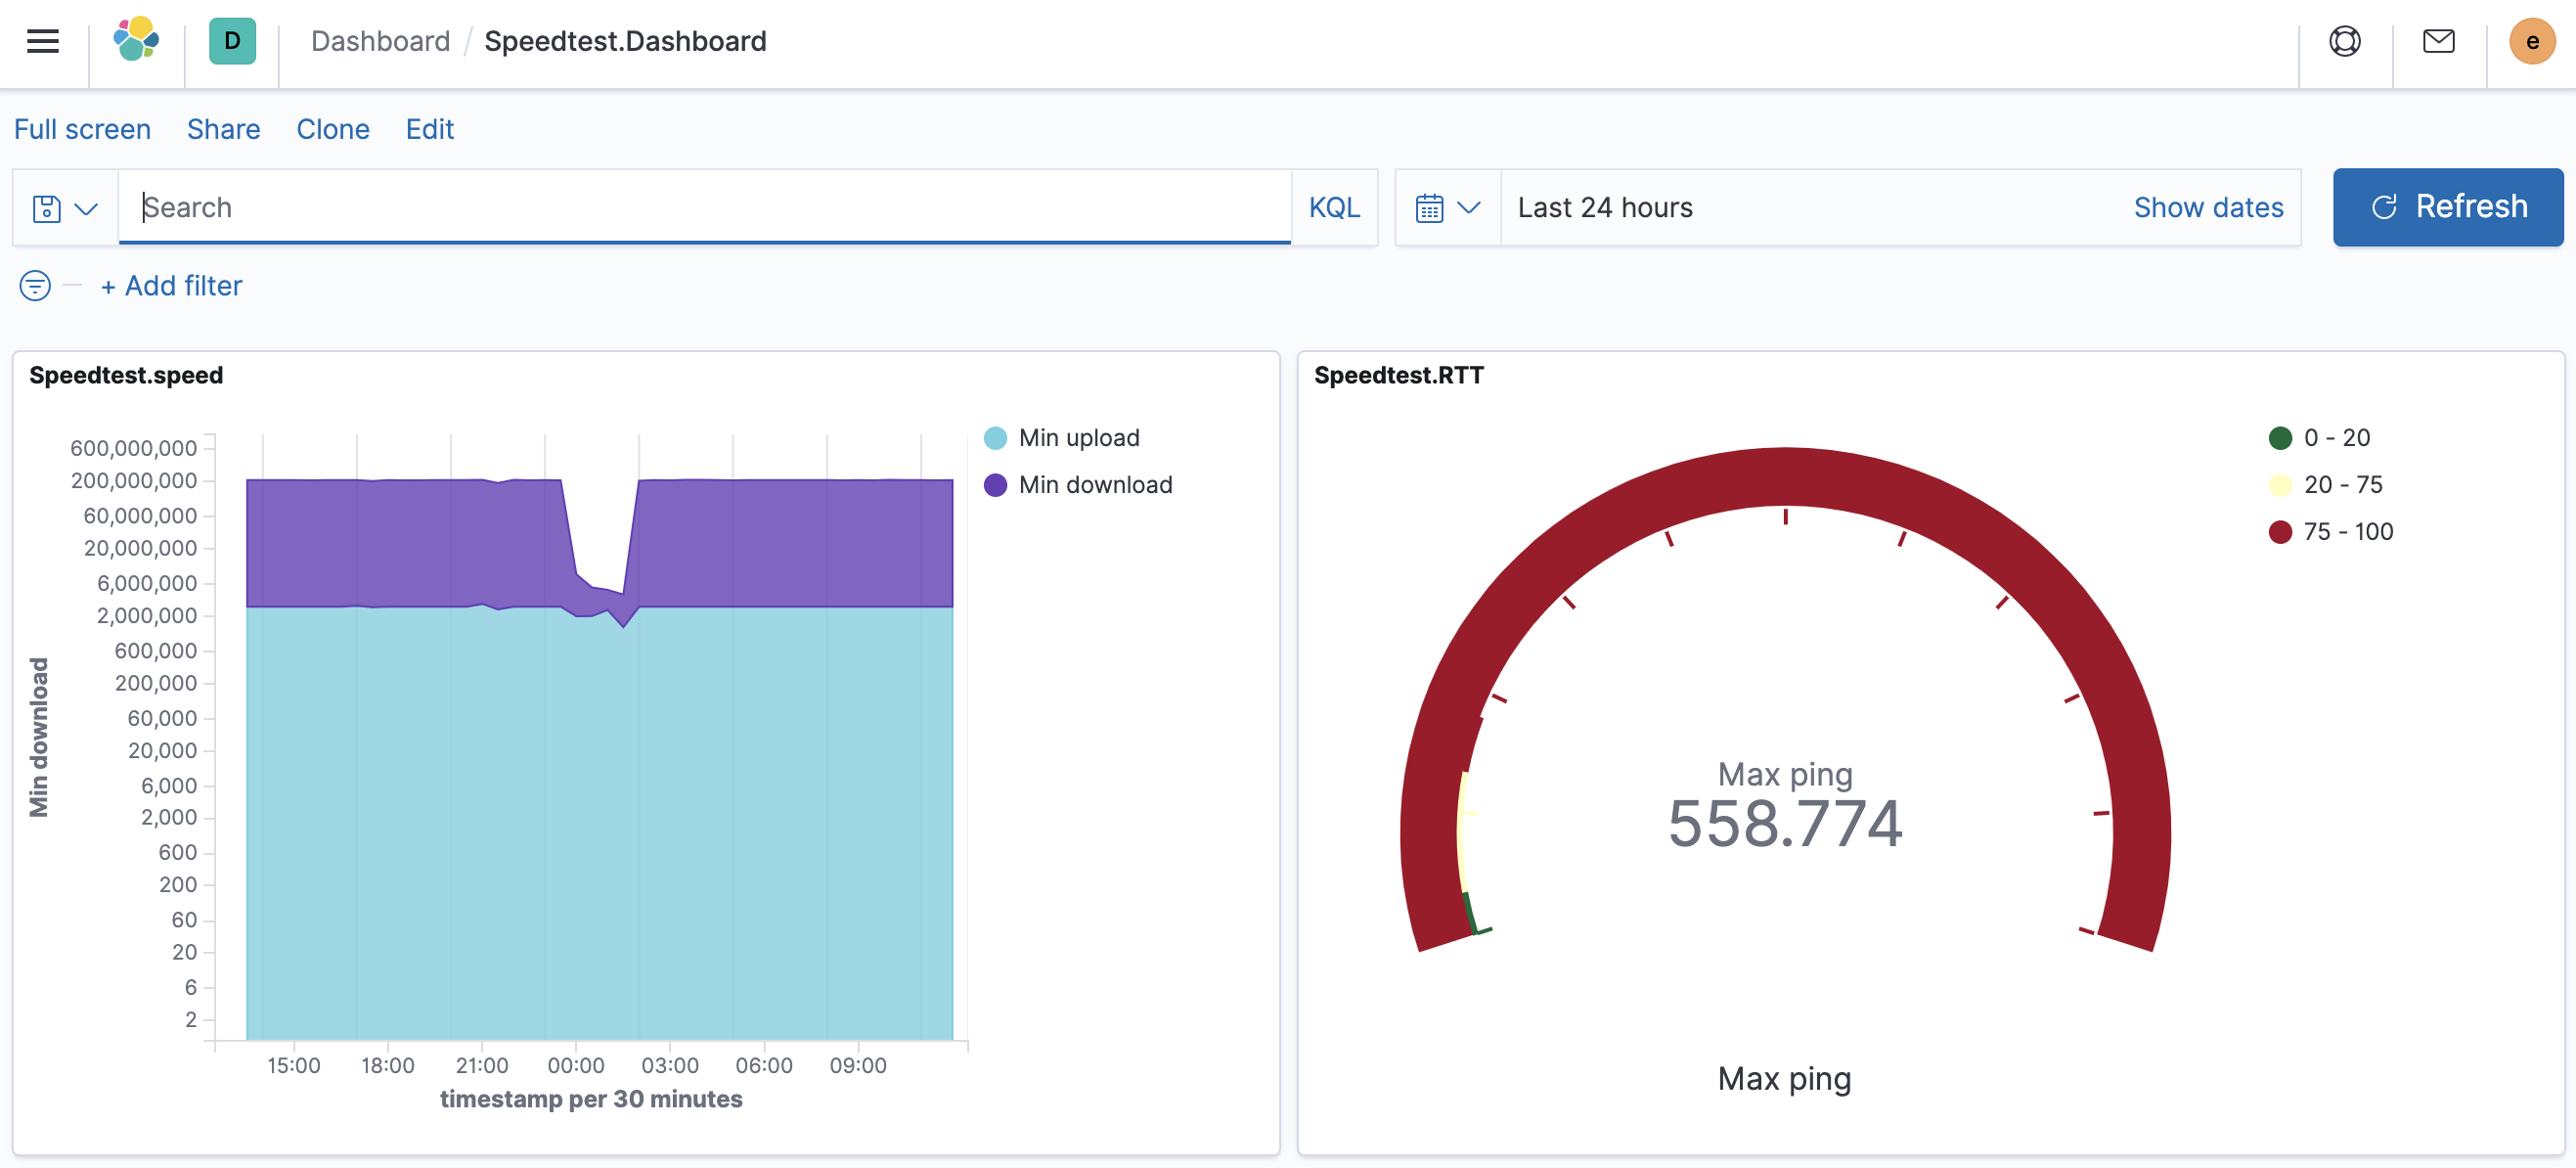Click the Show dates button
This screenshot has width=2576, height=1168.
(x=2208, y=207)
